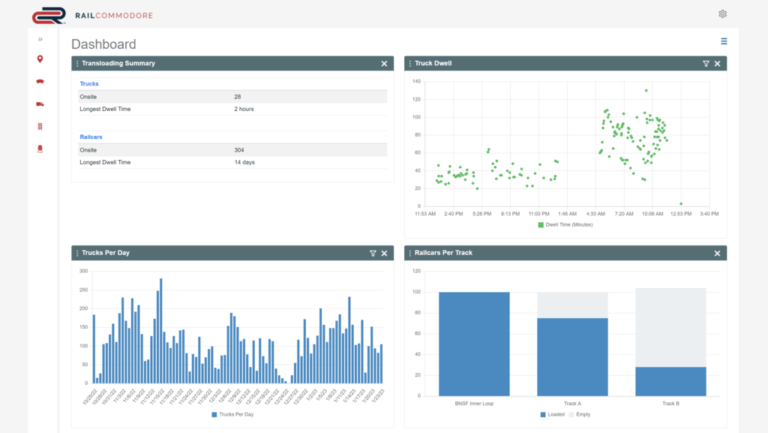Toggle the Trucks Per Day legend swatch
768x433 pixels.
213,414
